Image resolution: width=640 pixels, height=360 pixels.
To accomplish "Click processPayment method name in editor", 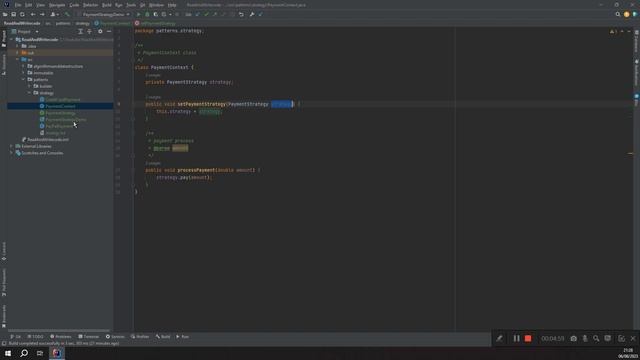I will [196, 170].
